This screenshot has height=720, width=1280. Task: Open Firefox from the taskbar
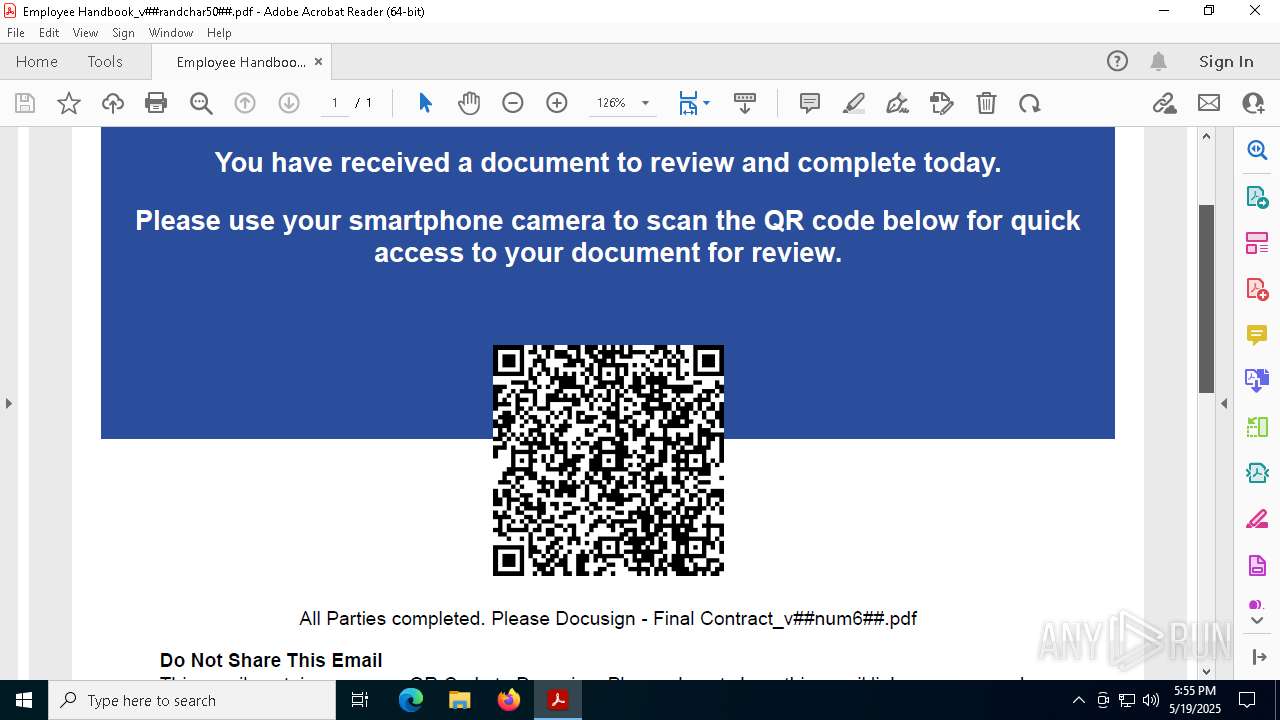click(509, 700)
